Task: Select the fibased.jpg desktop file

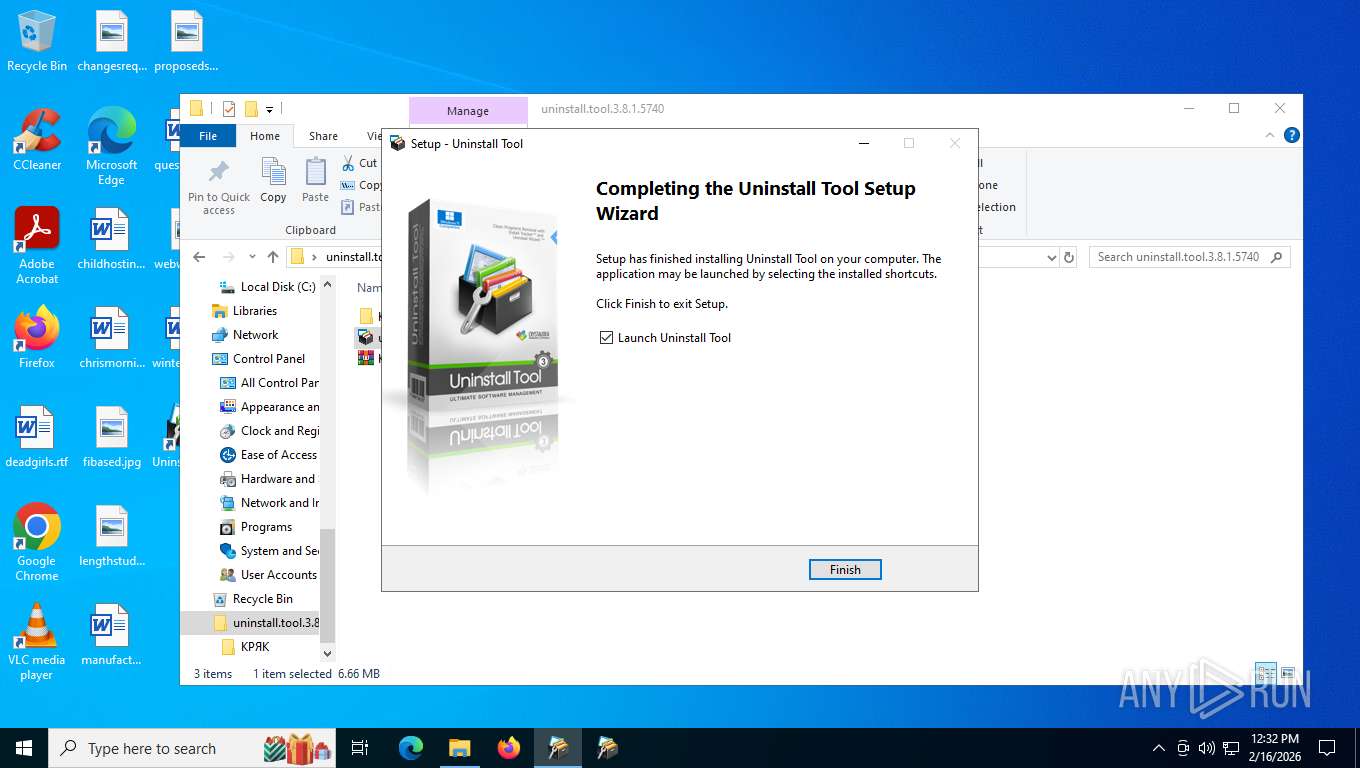Action: pos(111,438)
